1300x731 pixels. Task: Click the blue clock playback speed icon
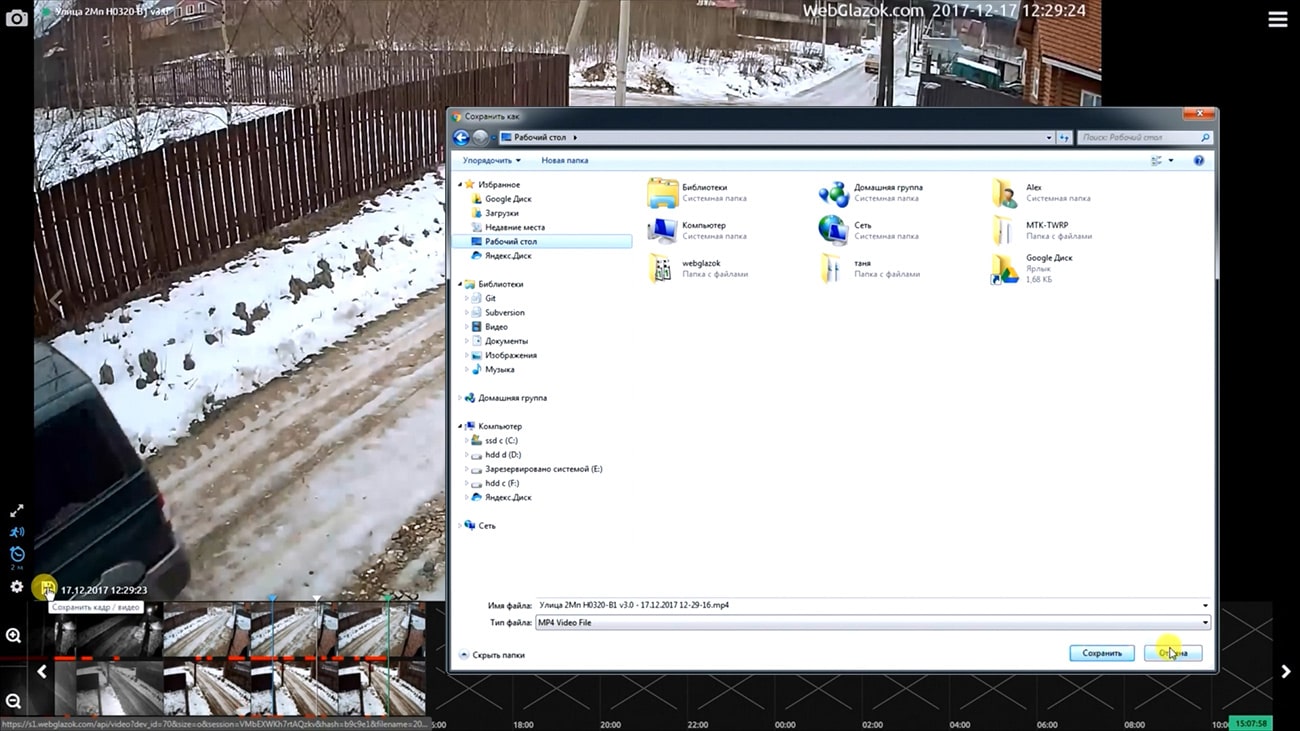point(16,554)
